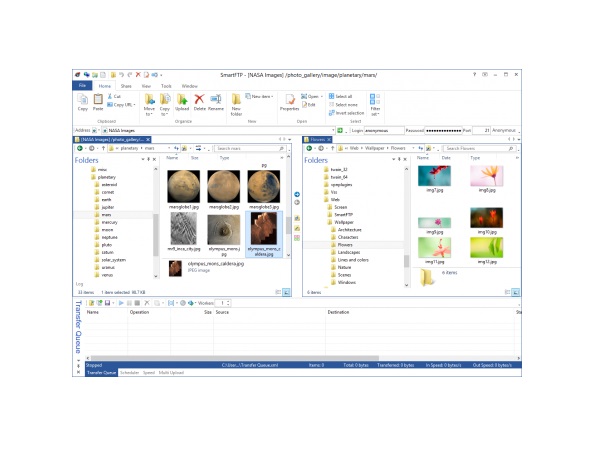The image size is (614, 460).
Task: Select the Multi Upload bottom tab
Action: tap(171, 373)
